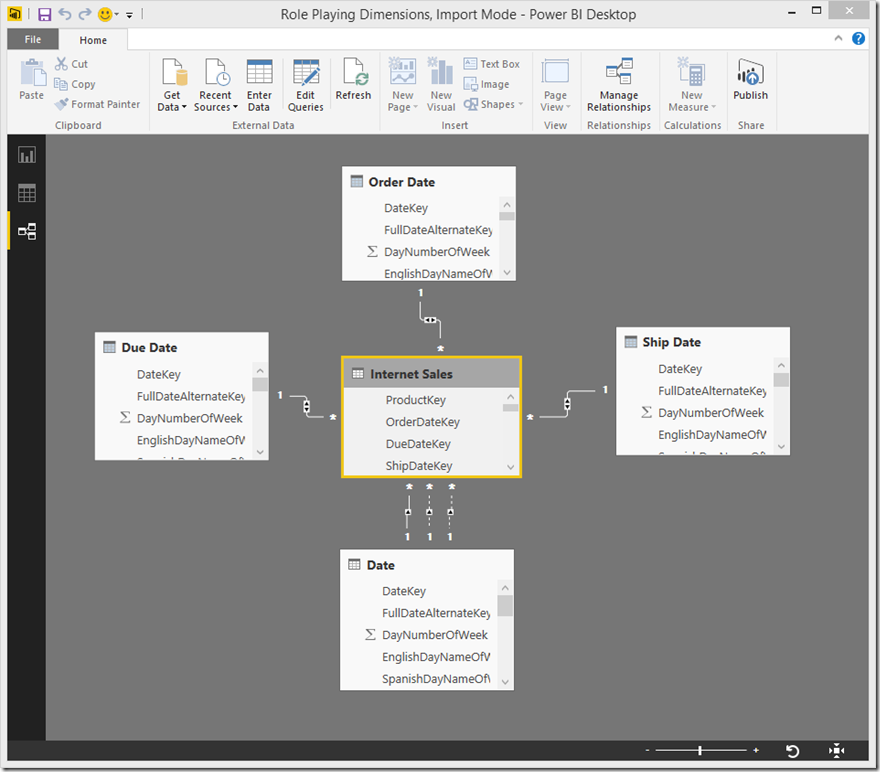Image resolution: width=880 pixels, height=772 pixels.
Task: Select the Order Date relationship direction arrow
Action: [x=430, y=320]
